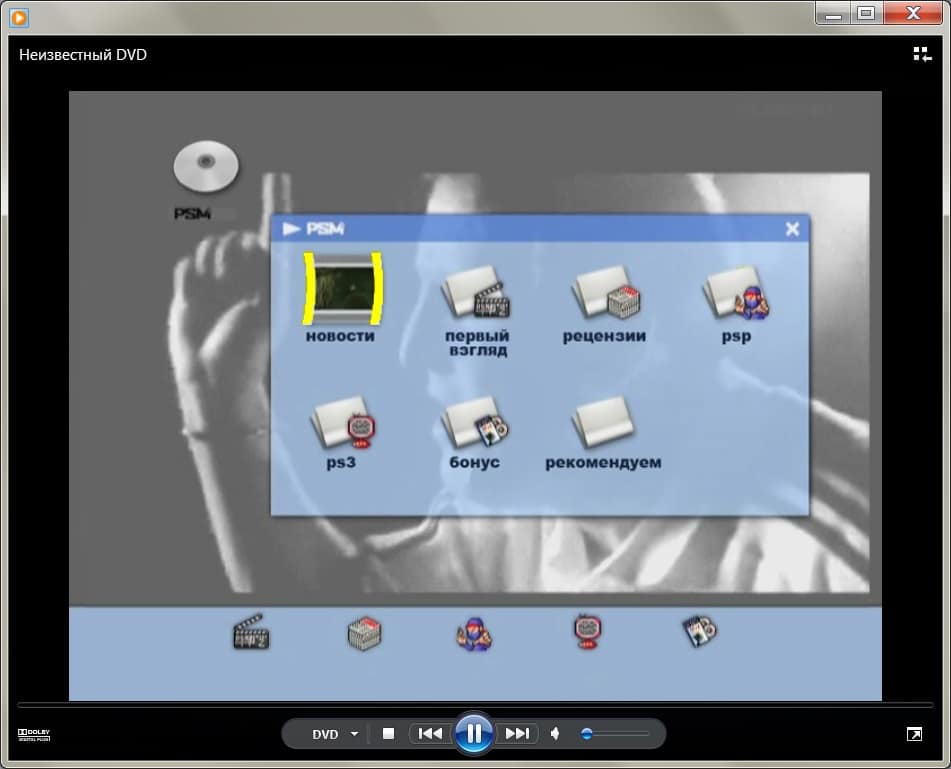The width and height of the screenshot is (951, 769).
Task: Open the рецензии folder
Action: 606,293
